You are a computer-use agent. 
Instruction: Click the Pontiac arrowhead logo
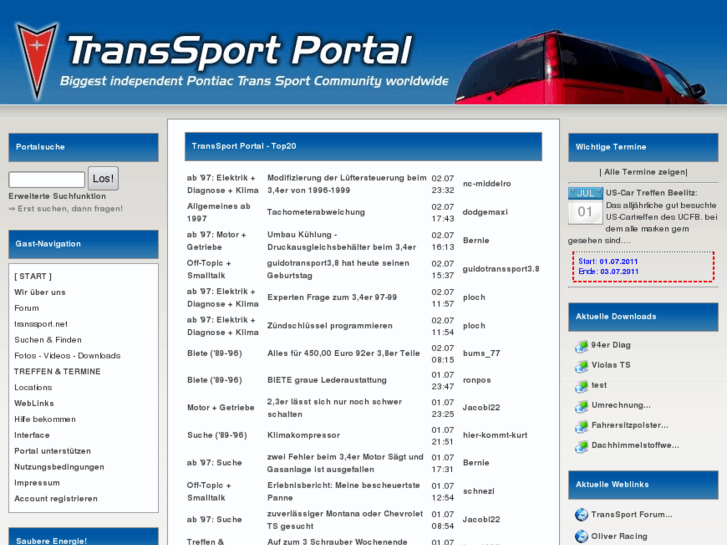[x=37, y=61]
